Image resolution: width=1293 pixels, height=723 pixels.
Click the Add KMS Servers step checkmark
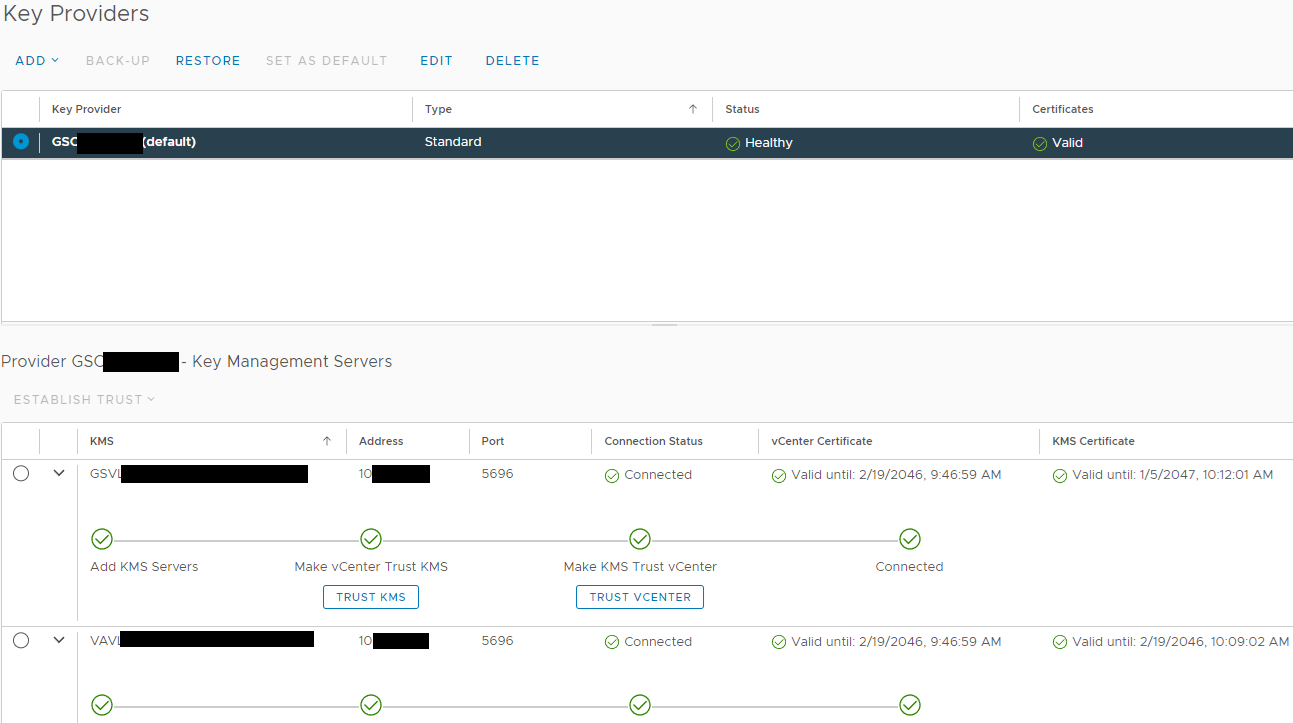tap(102, 540)
